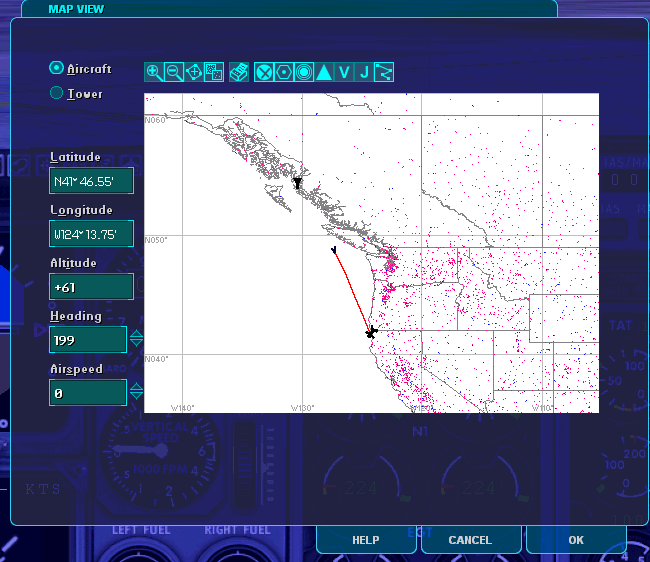The height and width of the screenshot is (562, 650).
Task: Click the Airspeed value field
Action: point(88,393)
